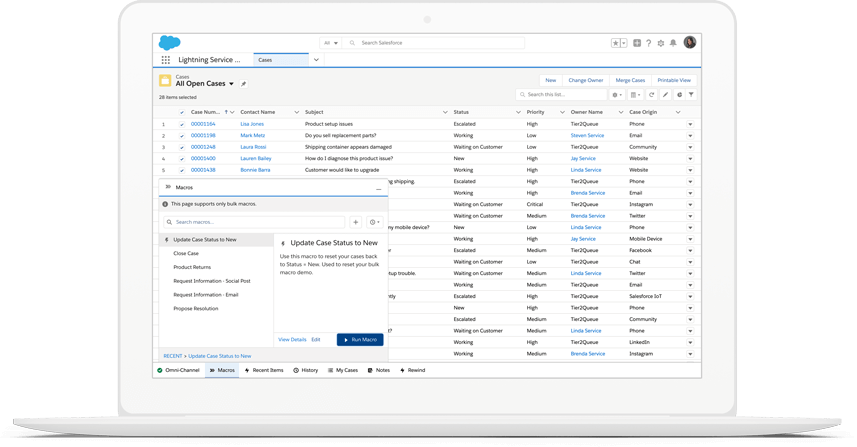Click the Global Actions plus icon
The width and height of the screenshot is (857, 447).
coord(637,43)
